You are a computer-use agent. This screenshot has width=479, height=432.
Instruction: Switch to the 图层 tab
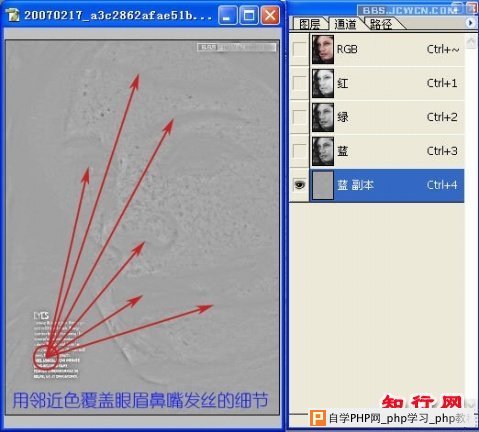tap(309, 24)
